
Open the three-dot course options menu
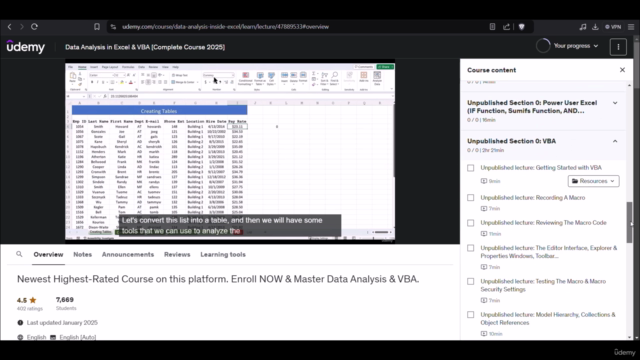point(618,47)
